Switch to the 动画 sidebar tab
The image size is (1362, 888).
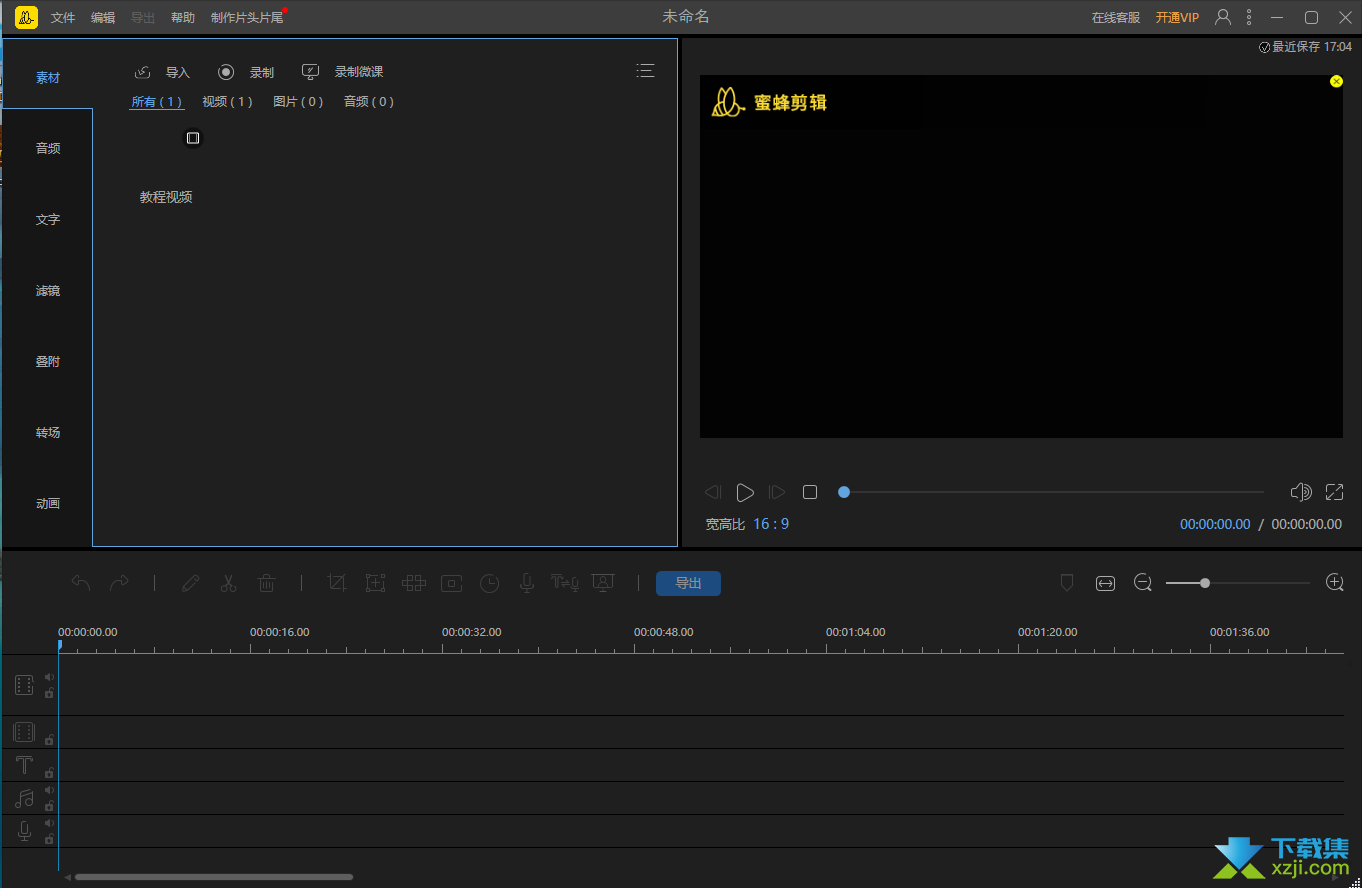(48, 503)
